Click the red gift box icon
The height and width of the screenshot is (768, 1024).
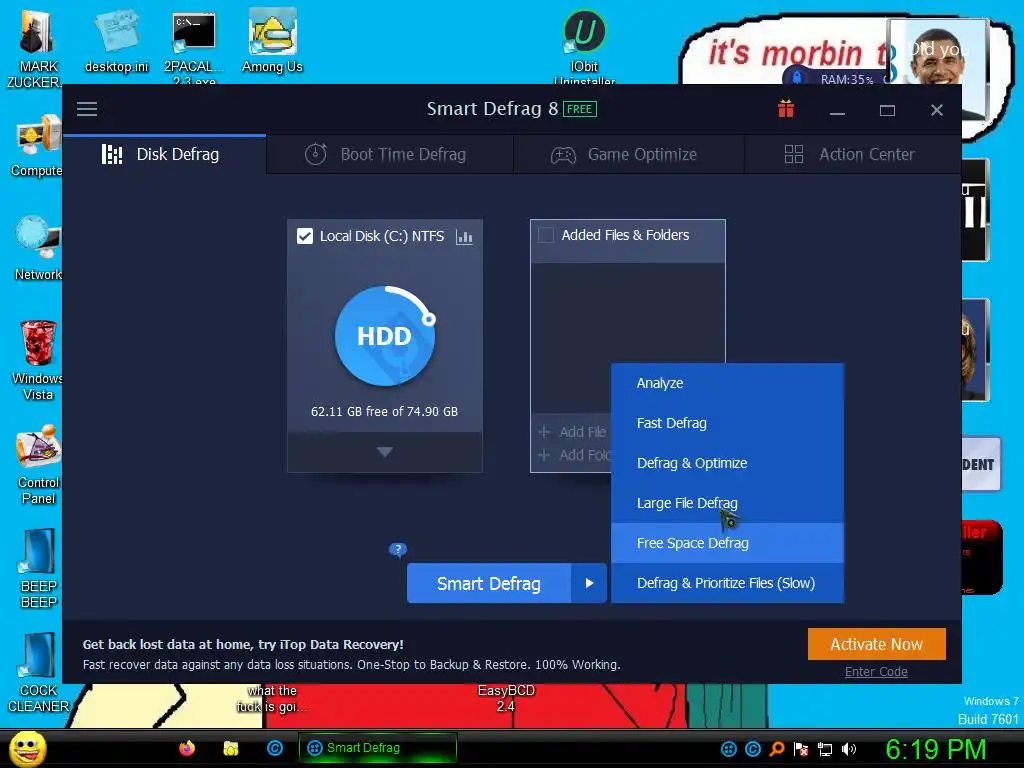click(x=786, y=109)
